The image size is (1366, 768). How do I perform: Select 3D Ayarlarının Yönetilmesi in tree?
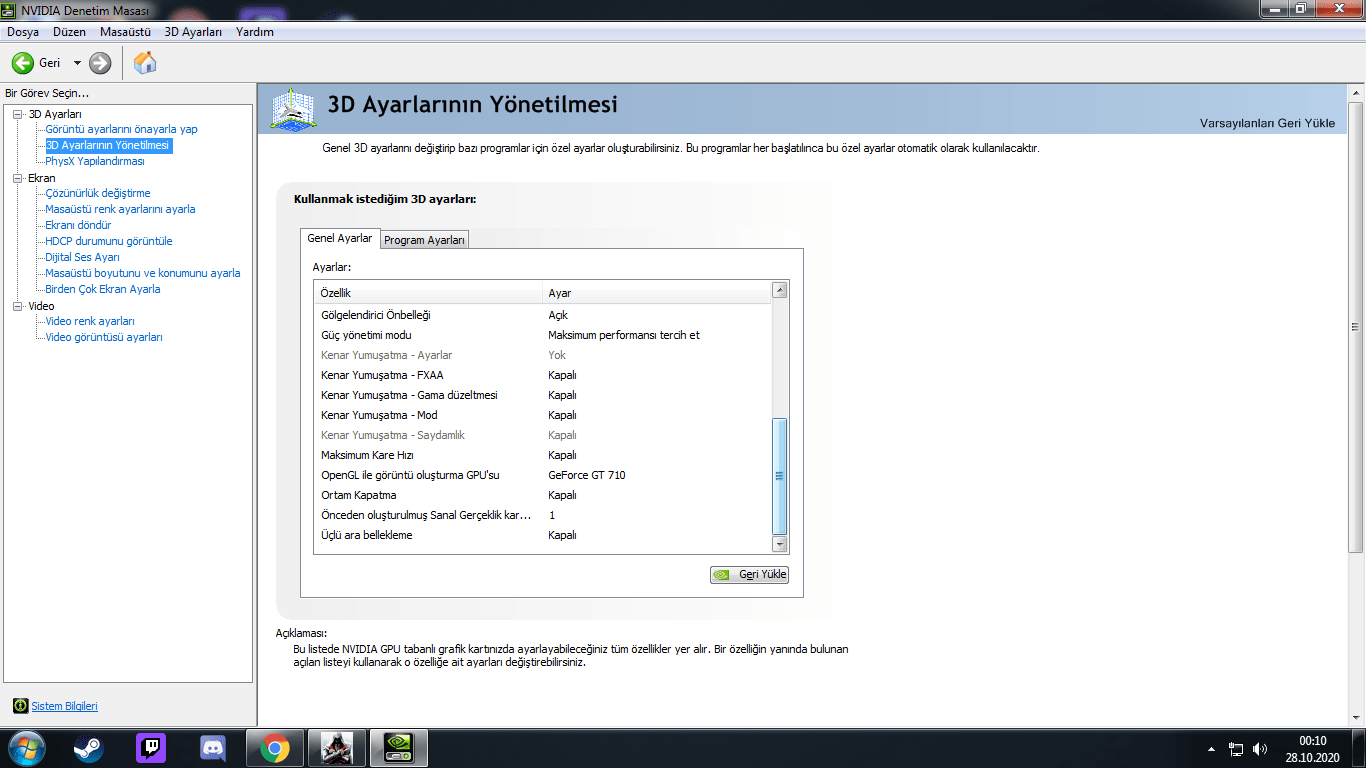pyautogui.click(x=108, y=145)
